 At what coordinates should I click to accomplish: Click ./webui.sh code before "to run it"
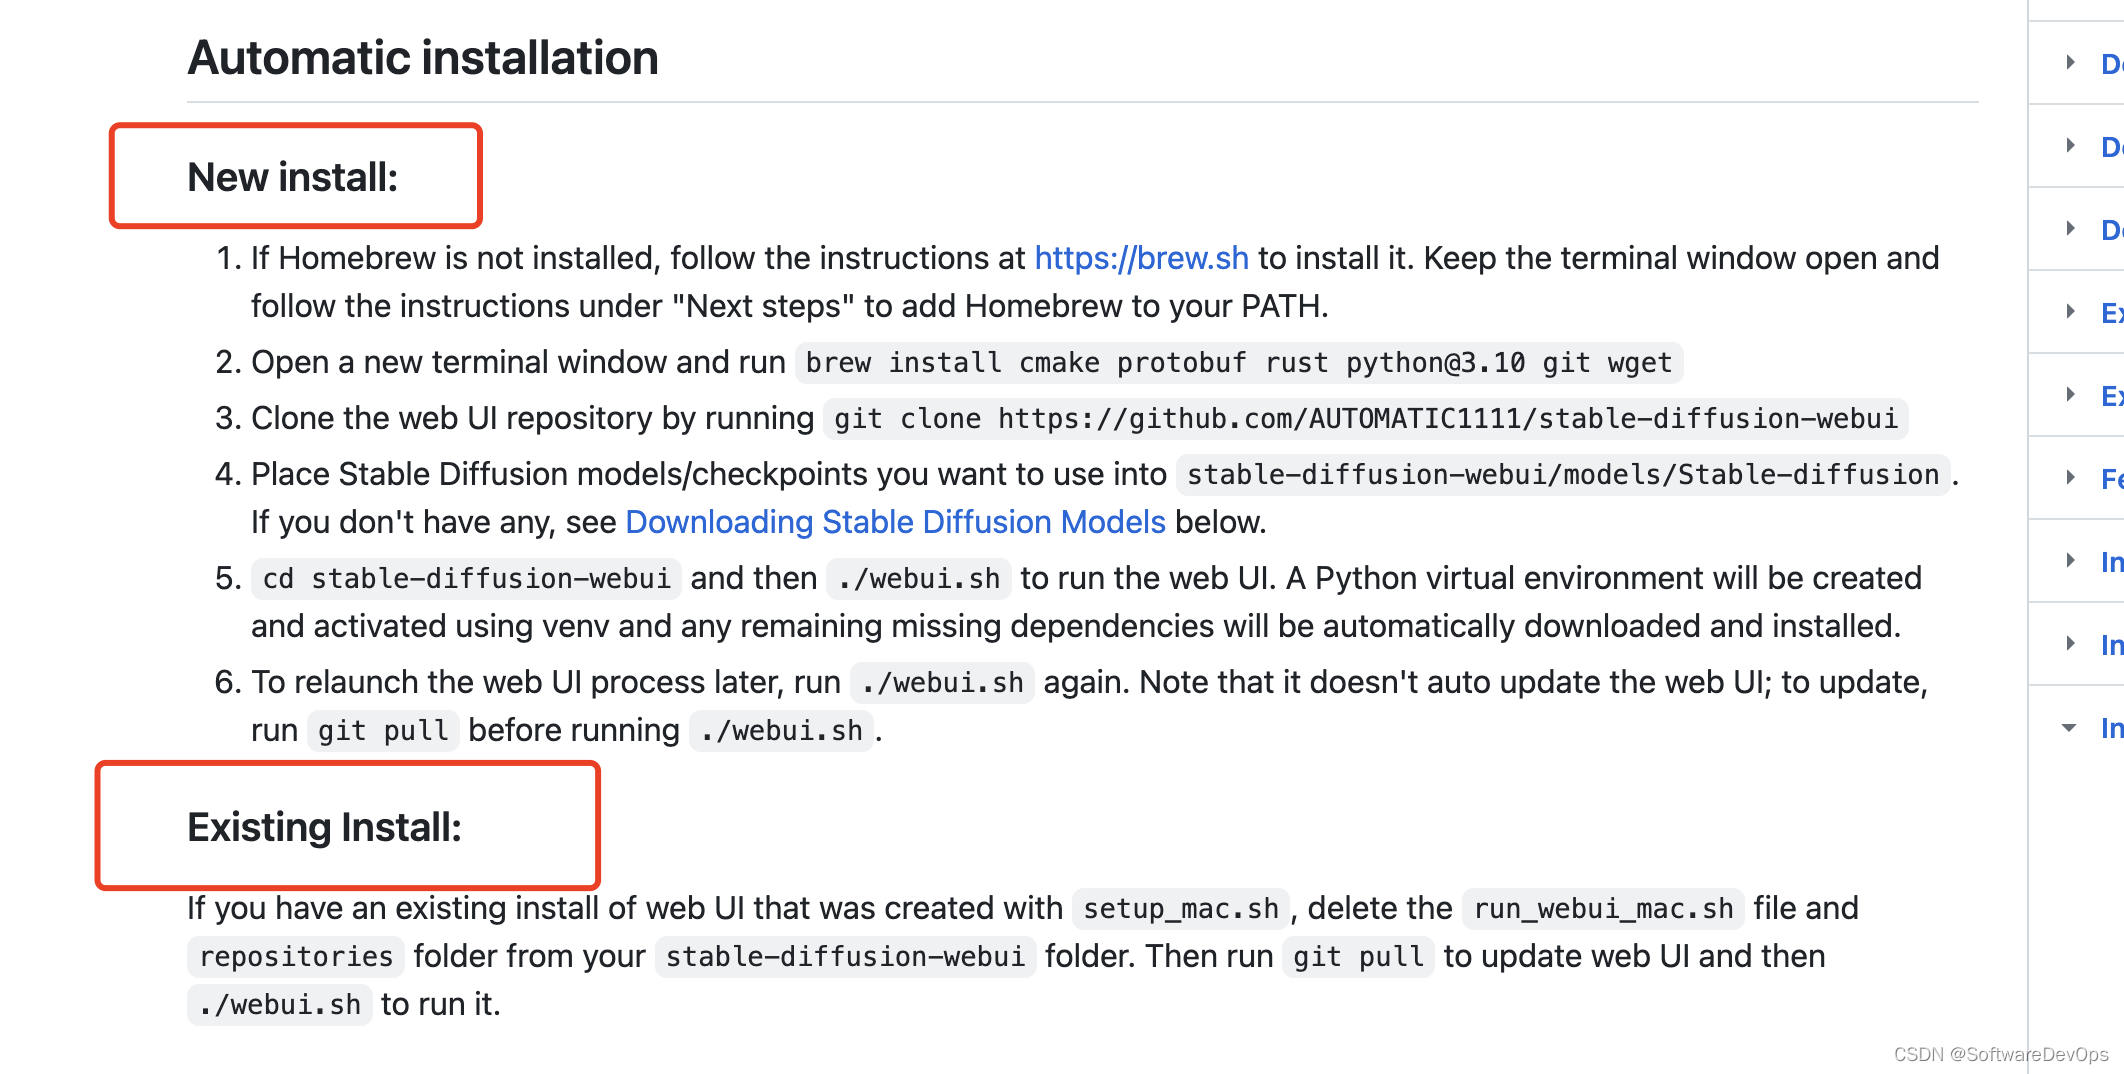click(x=280, y=1004)
